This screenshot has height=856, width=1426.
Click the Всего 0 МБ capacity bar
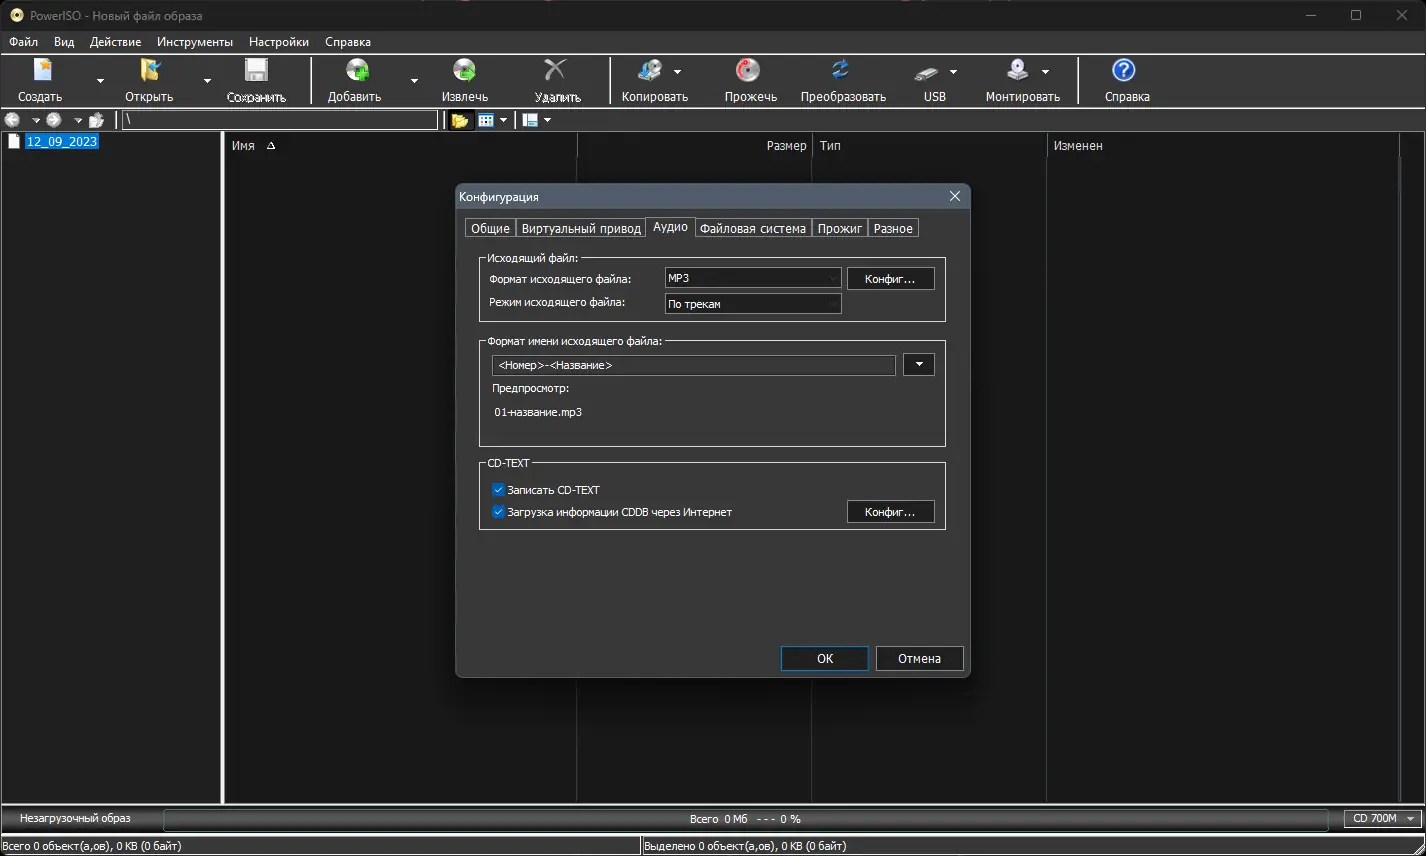[745, 819]
